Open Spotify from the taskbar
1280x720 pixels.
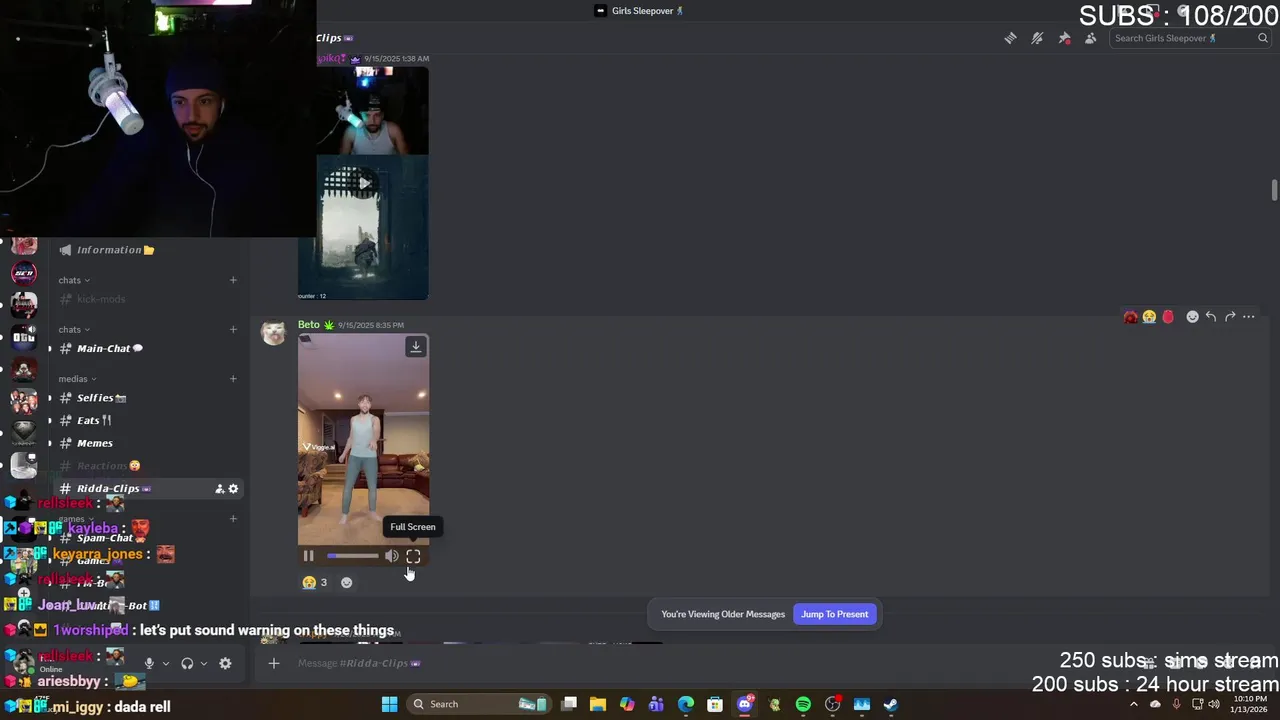click(x=803, y=704)
